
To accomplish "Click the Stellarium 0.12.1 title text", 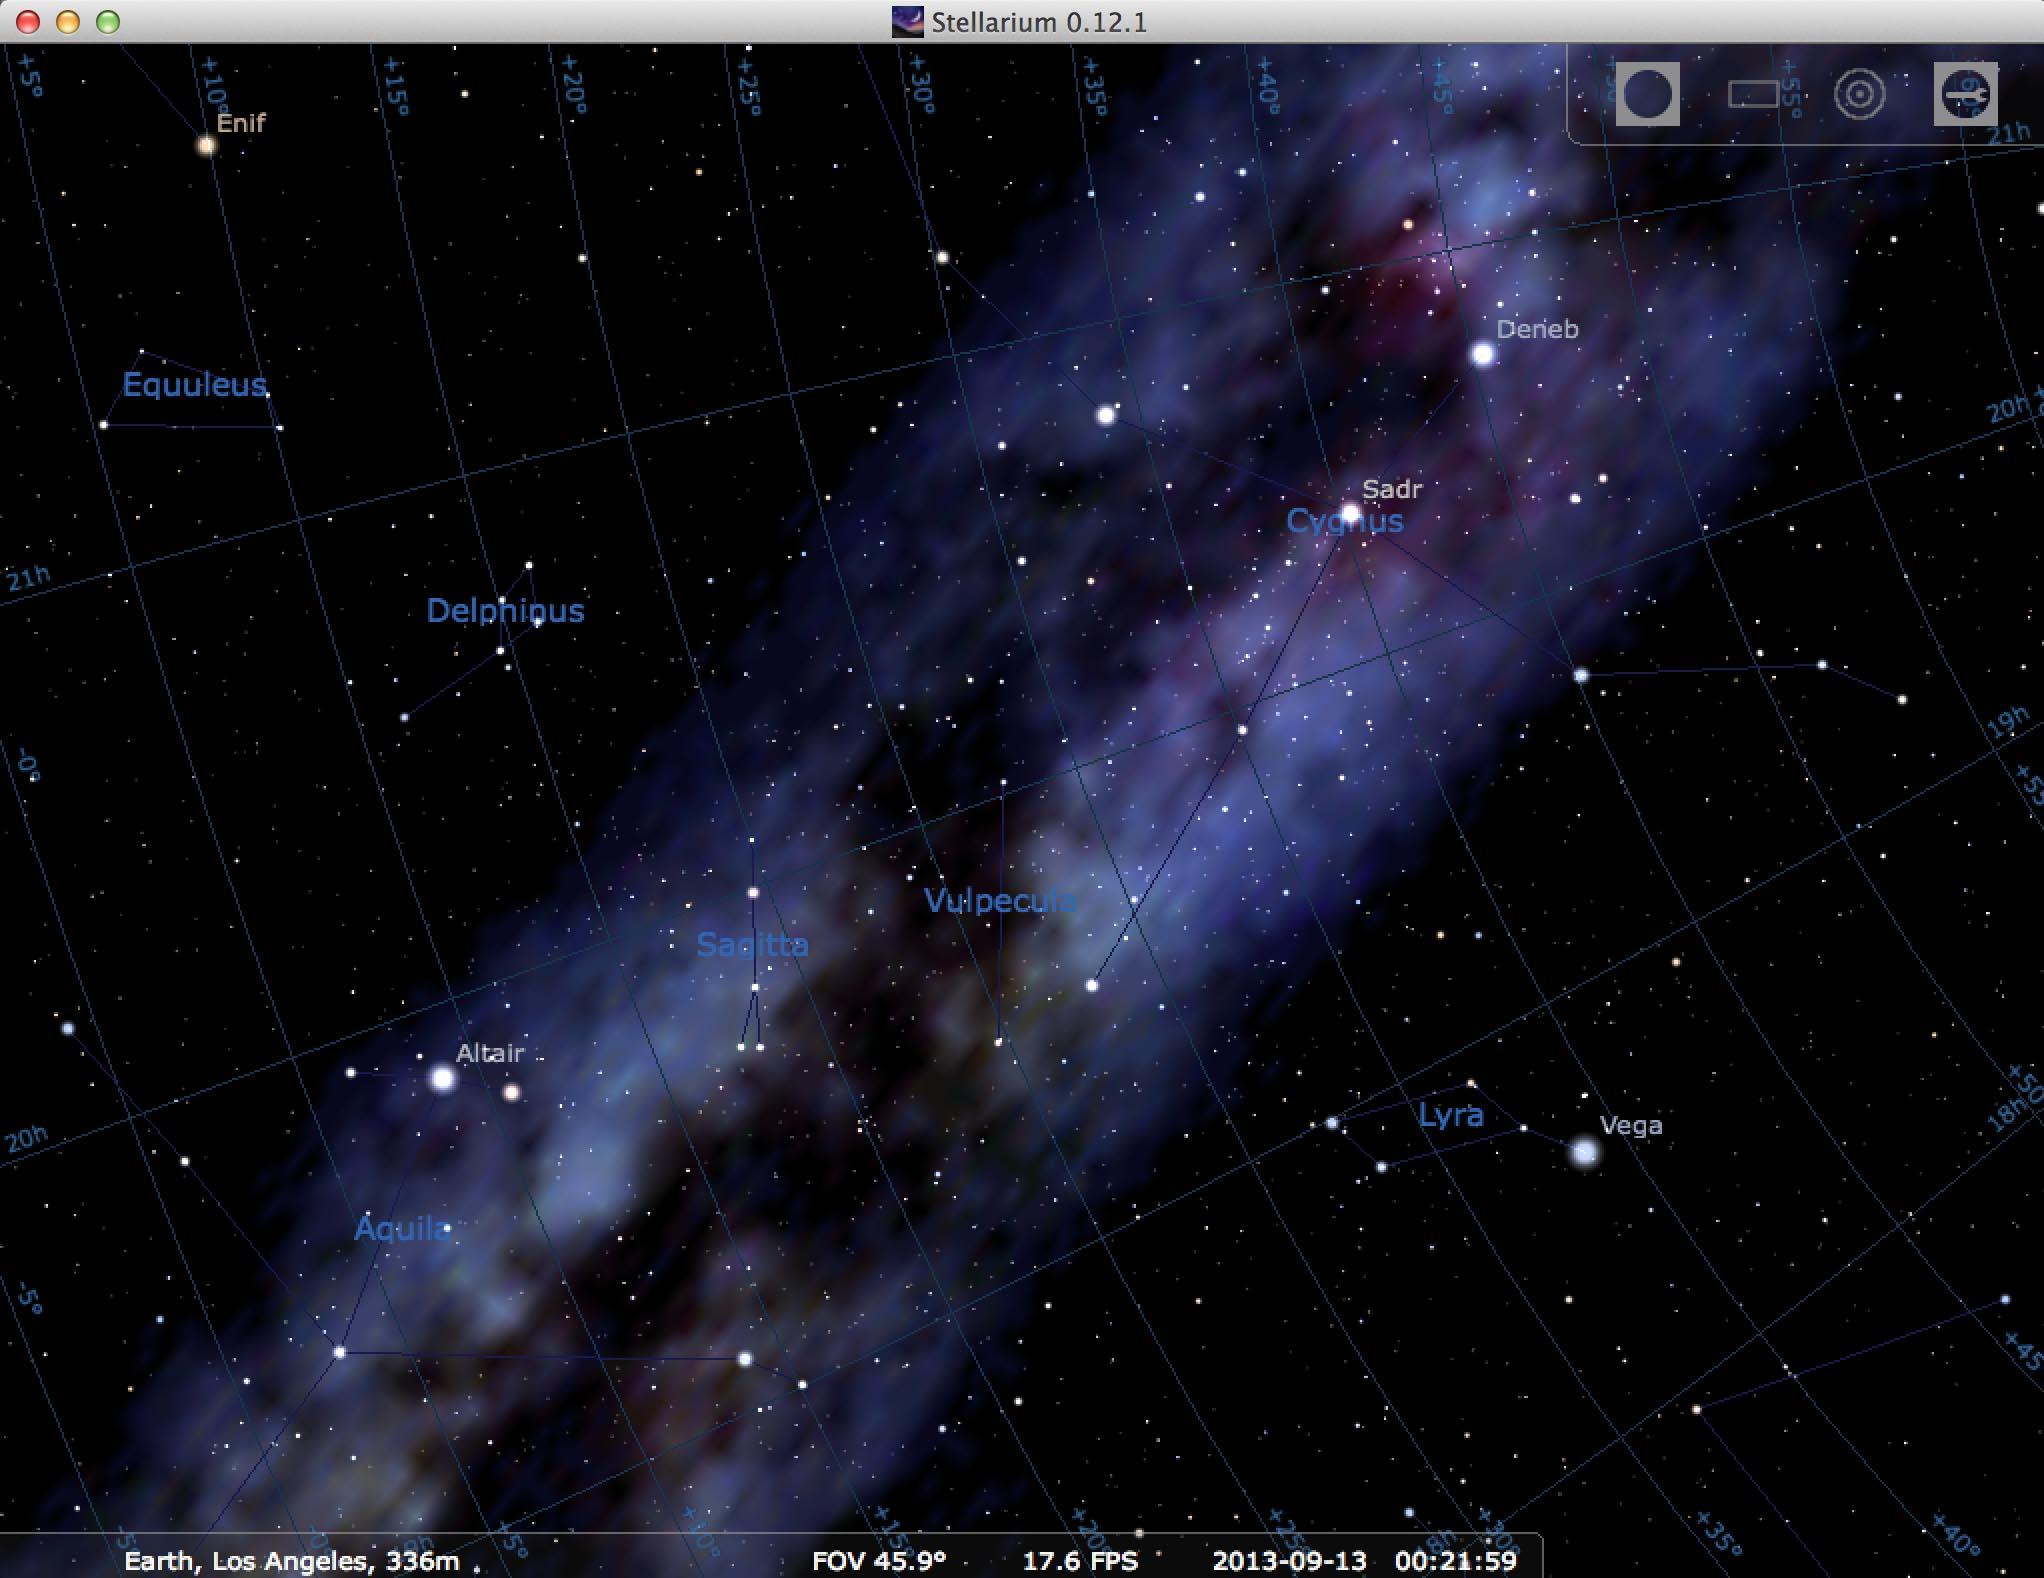I will click(x=1038, y=22).
